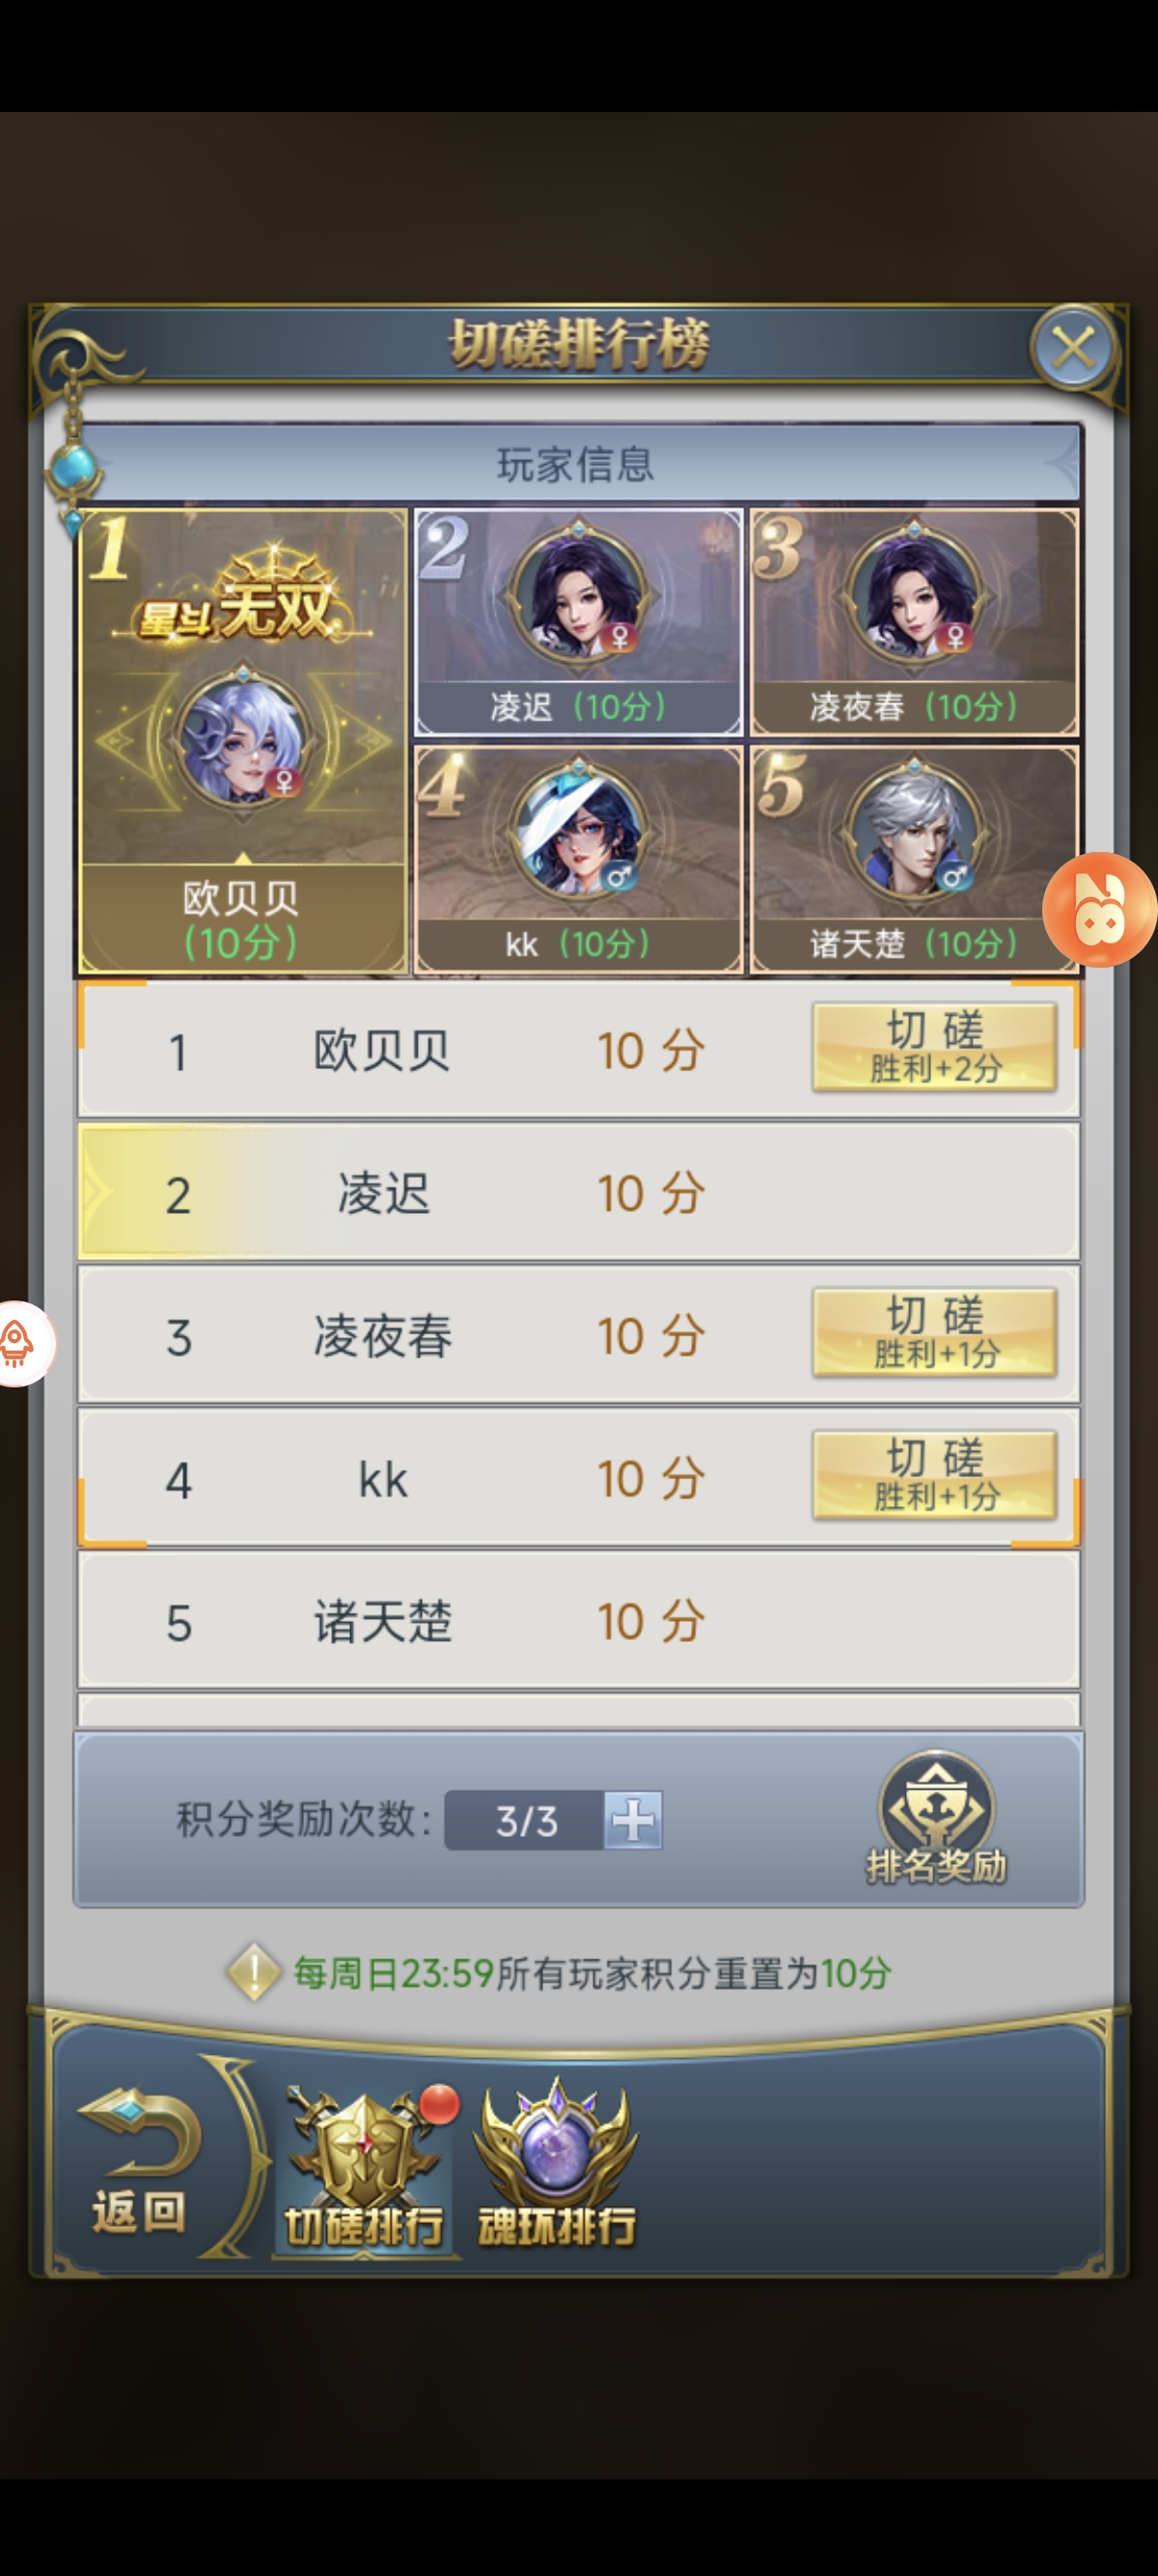Close the 切磋排行榜 panel with X
This screenshot has height=2576, width=1158.
(x=1073, y=348)
